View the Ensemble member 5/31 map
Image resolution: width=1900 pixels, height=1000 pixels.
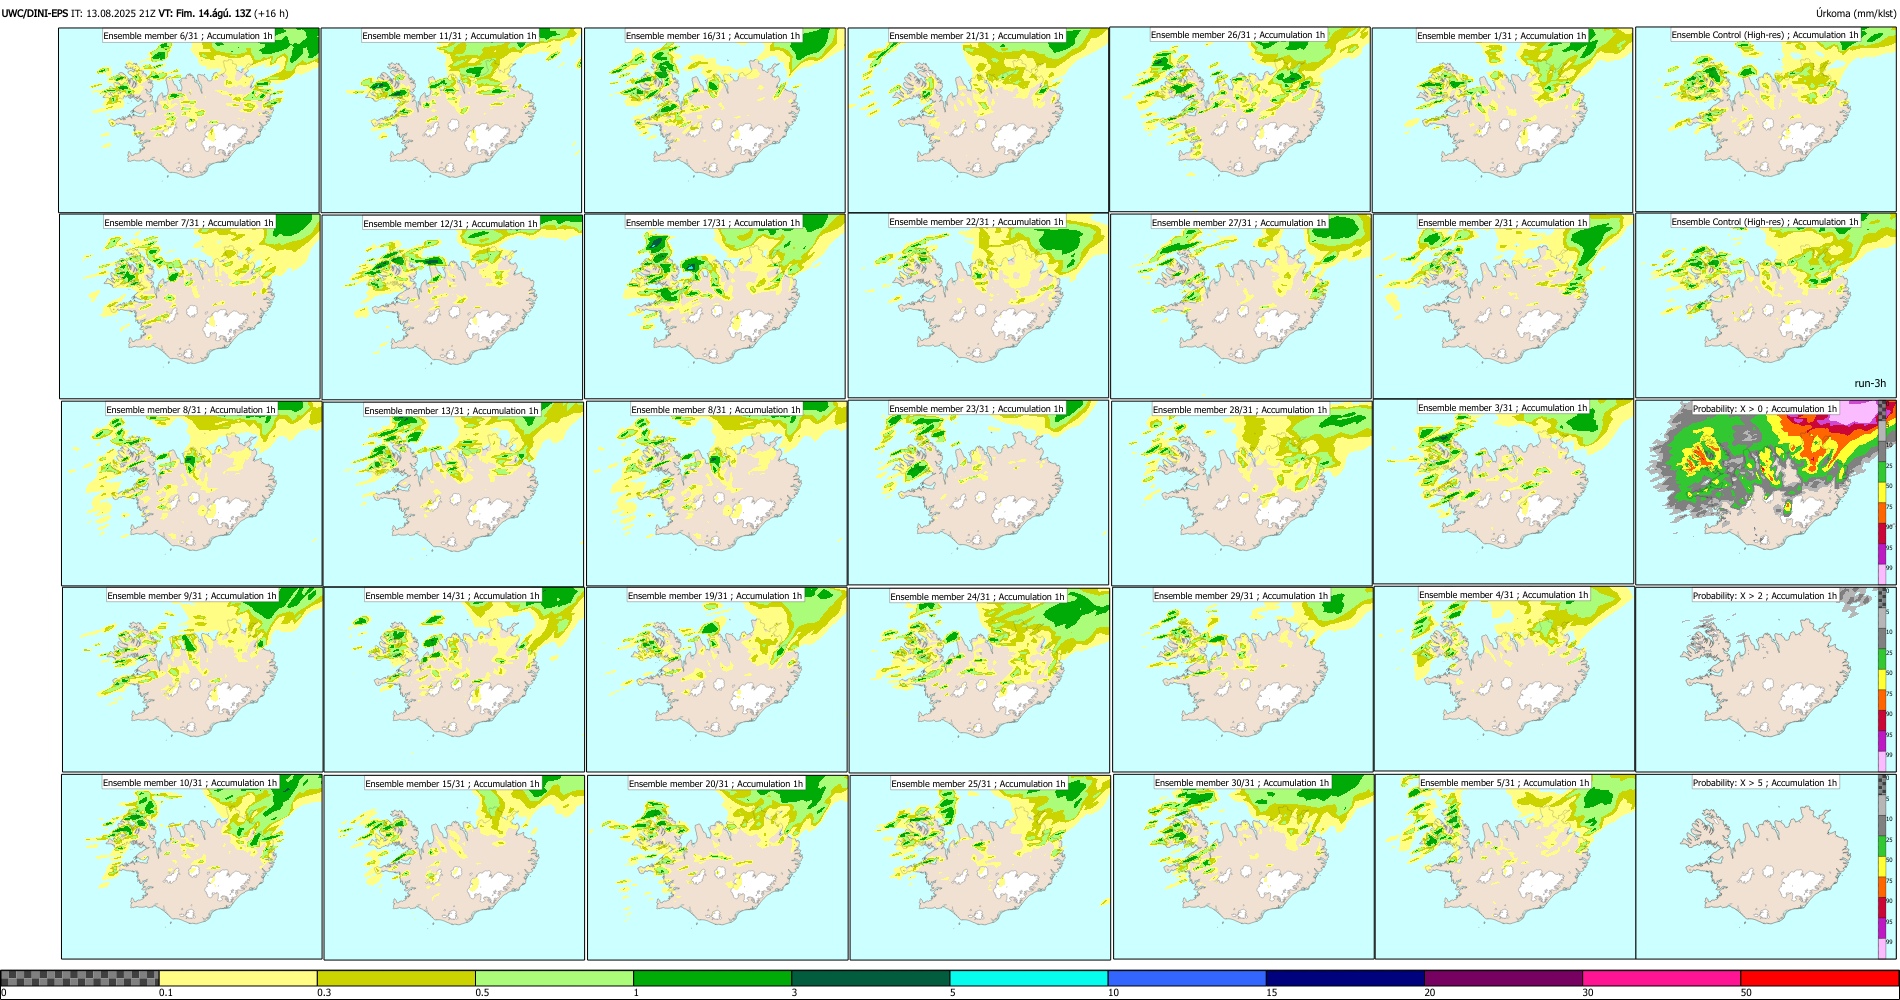tap(1506, 867)
